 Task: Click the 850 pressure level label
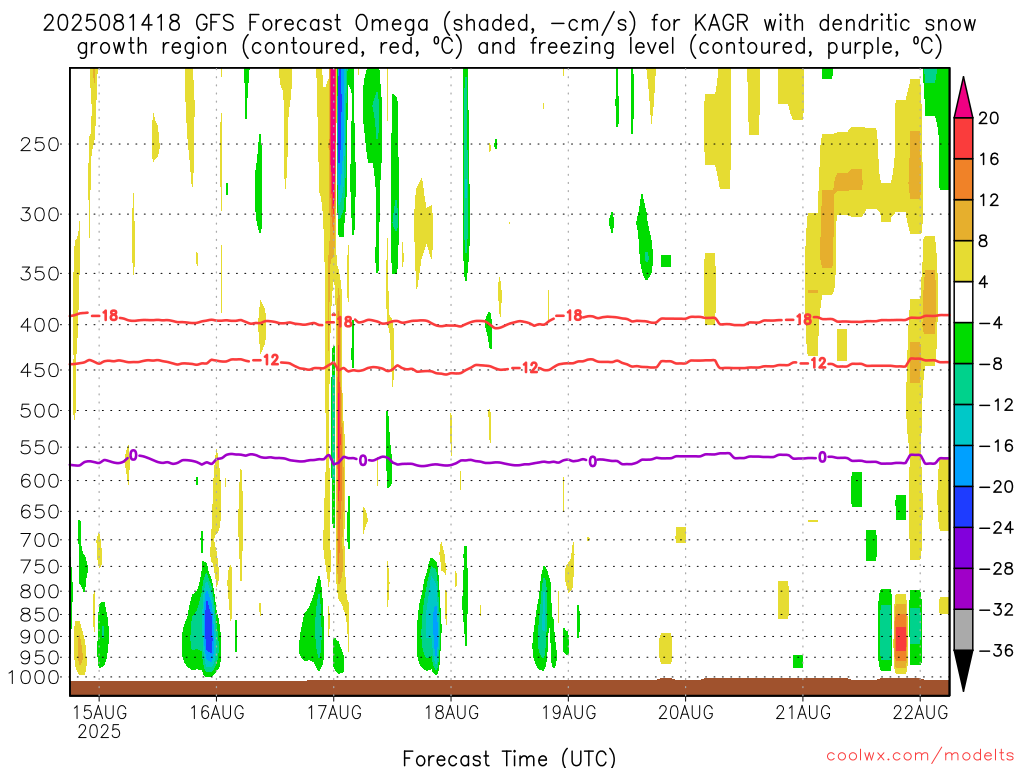click(39, 615)
